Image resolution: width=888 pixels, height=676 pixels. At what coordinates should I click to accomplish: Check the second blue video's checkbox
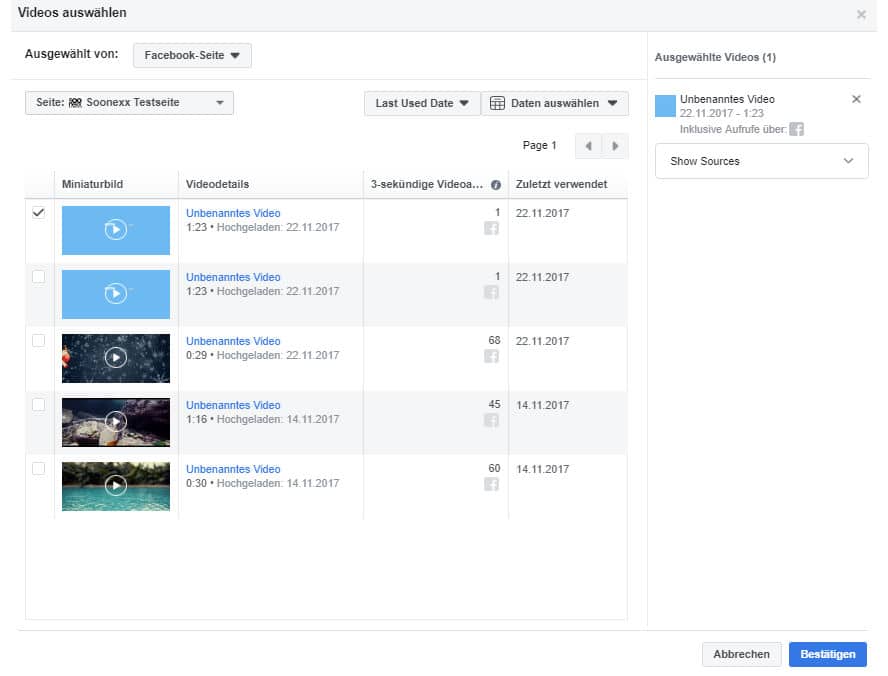pos(39,277)
